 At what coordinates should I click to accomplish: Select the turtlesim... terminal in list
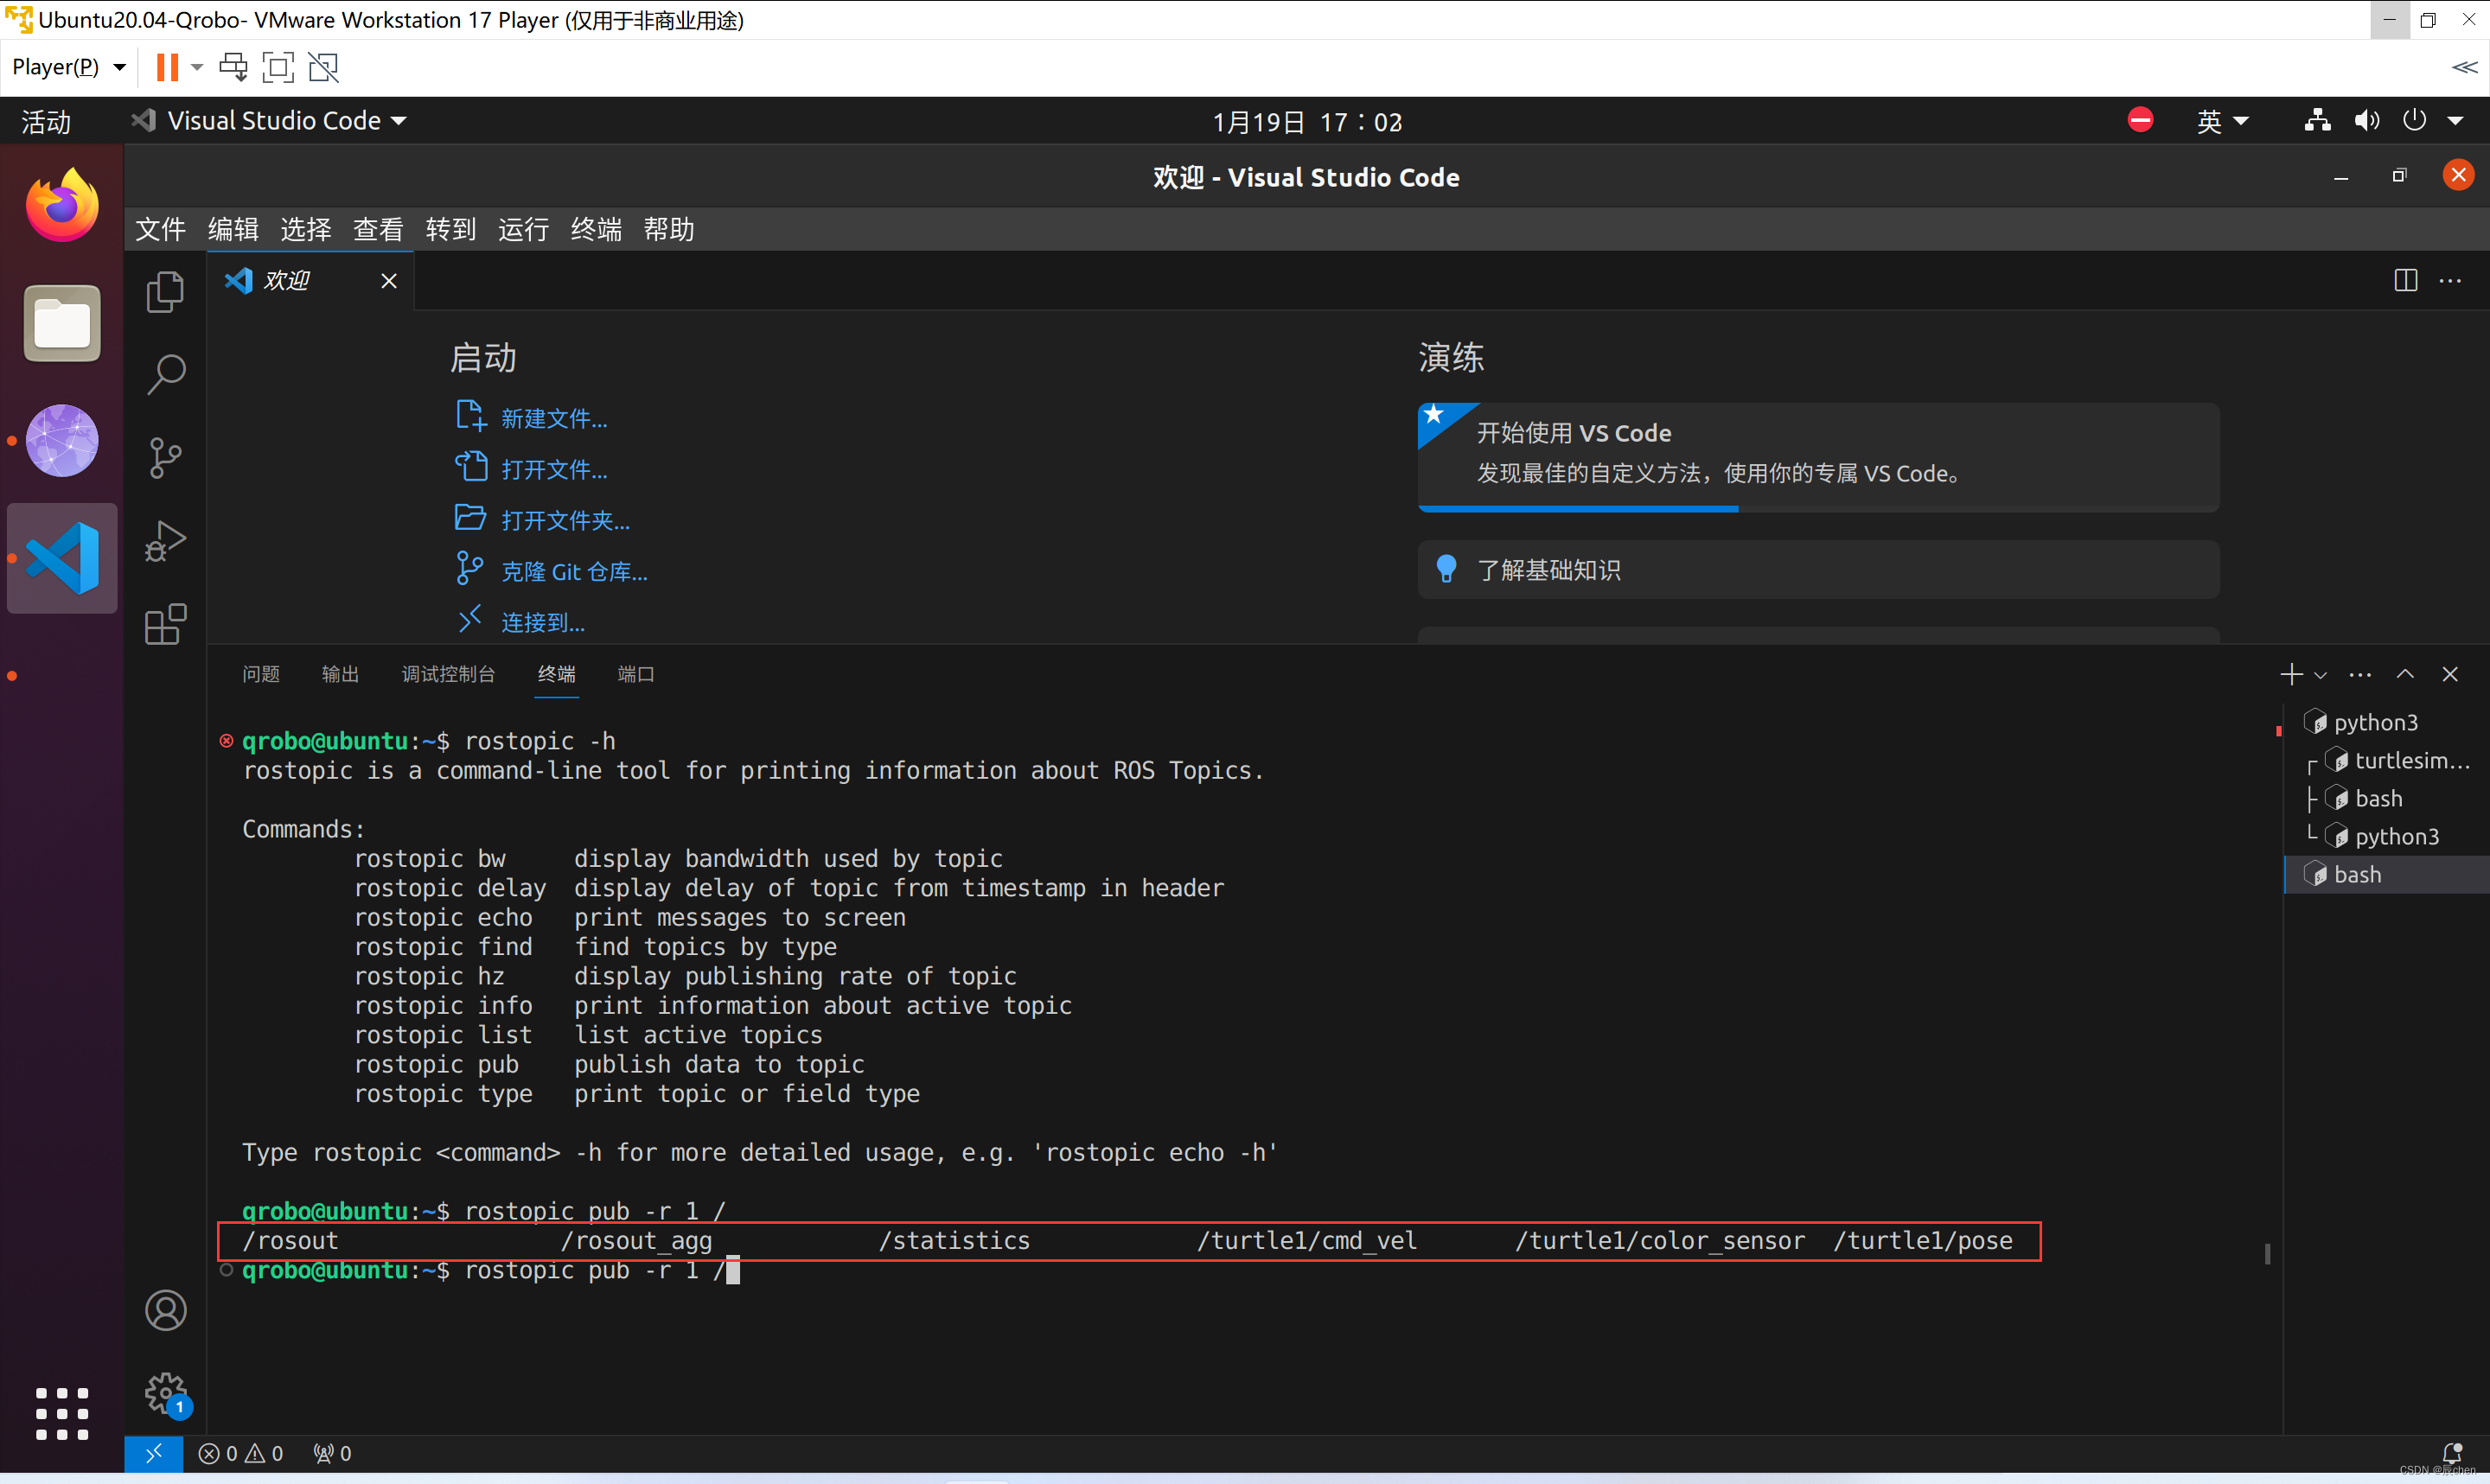tap(2386, 761)
